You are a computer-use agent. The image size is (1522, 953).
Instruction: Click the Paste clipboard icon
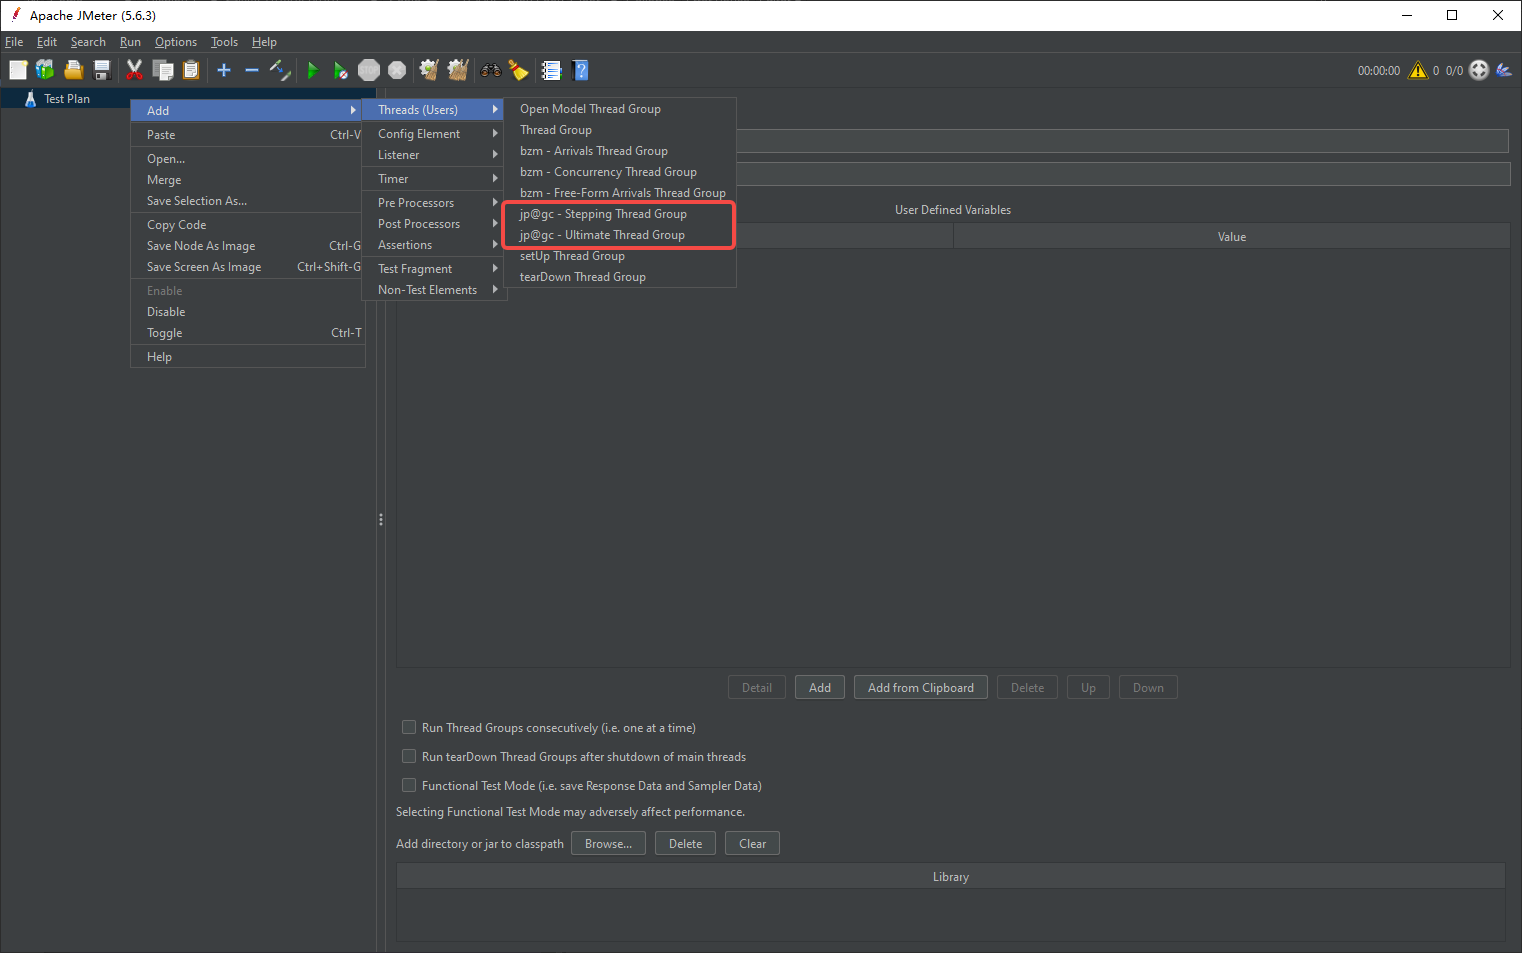[191, 70]
